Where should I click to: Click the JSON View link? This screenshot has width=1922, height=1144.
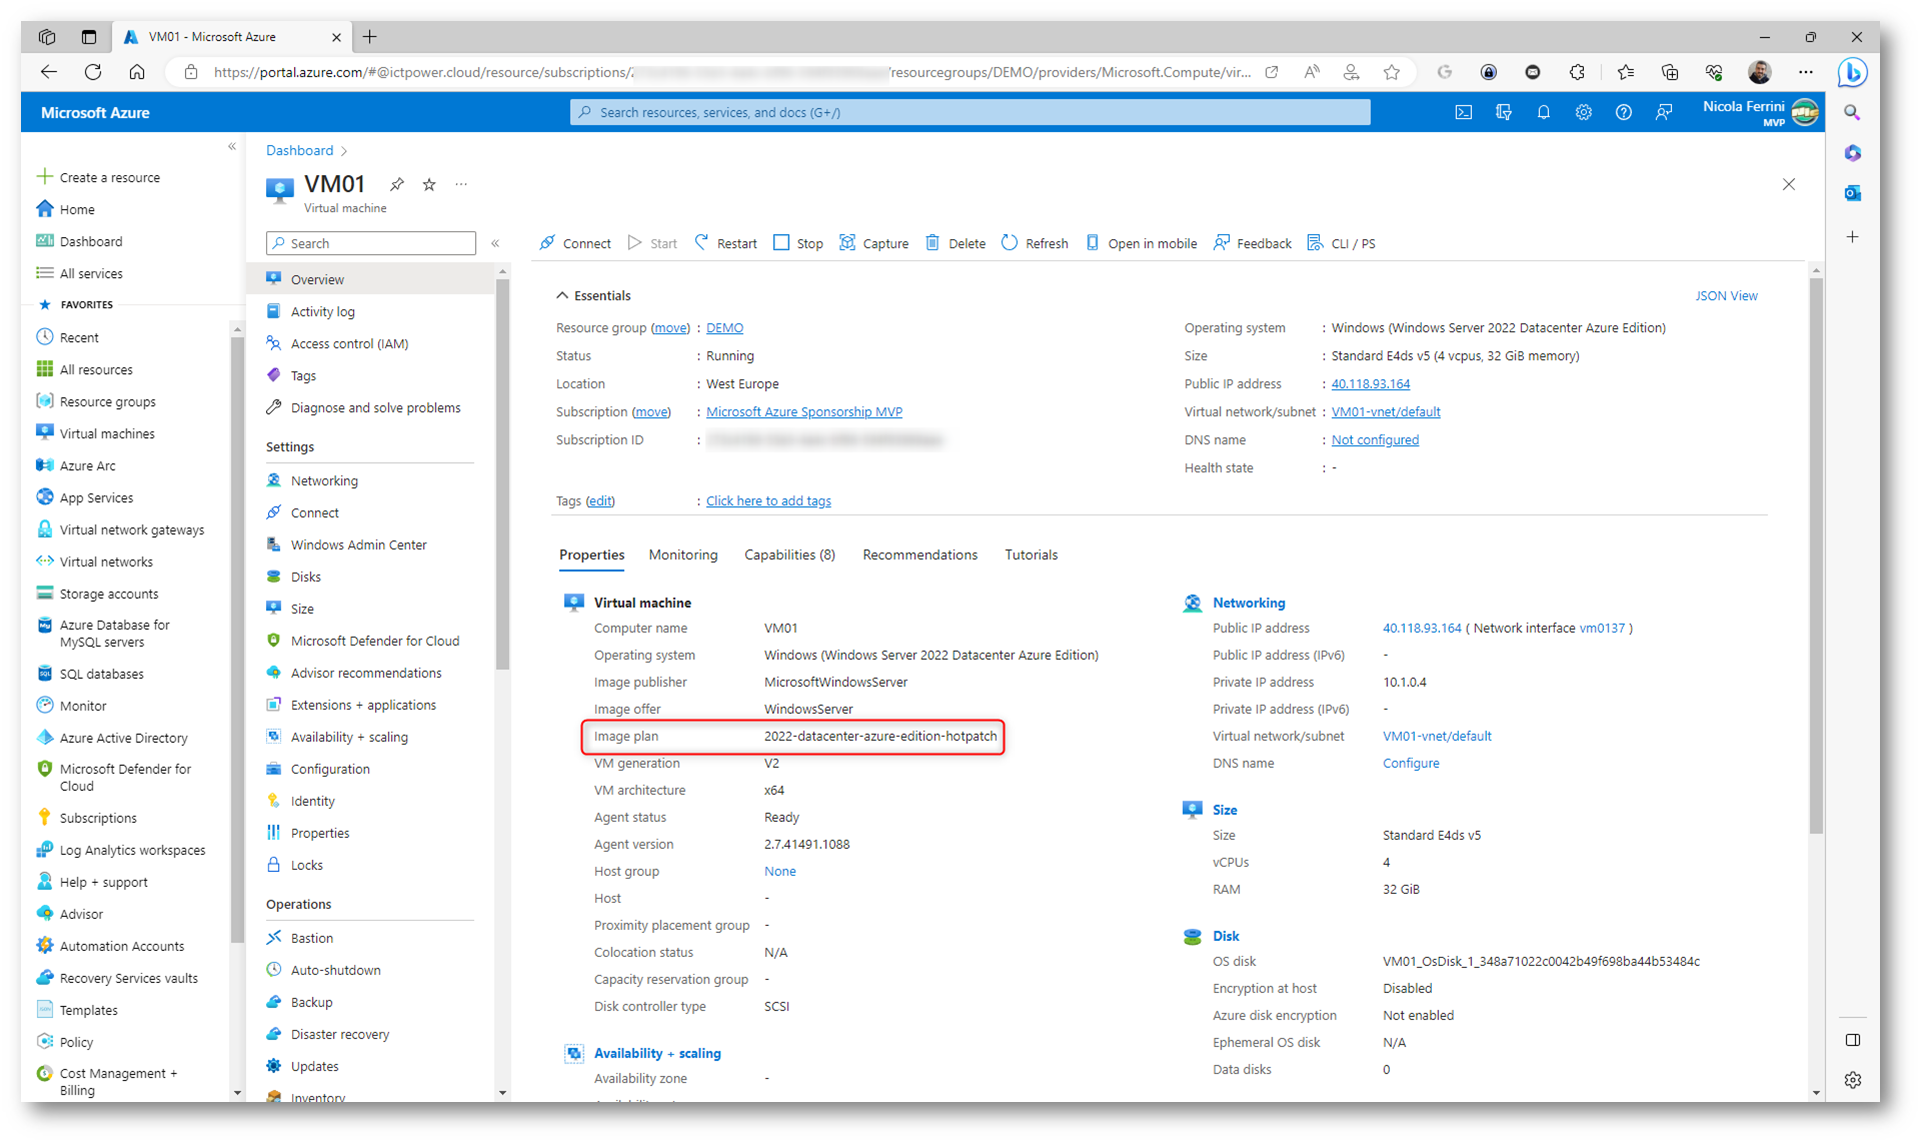tap(1726, 296)
